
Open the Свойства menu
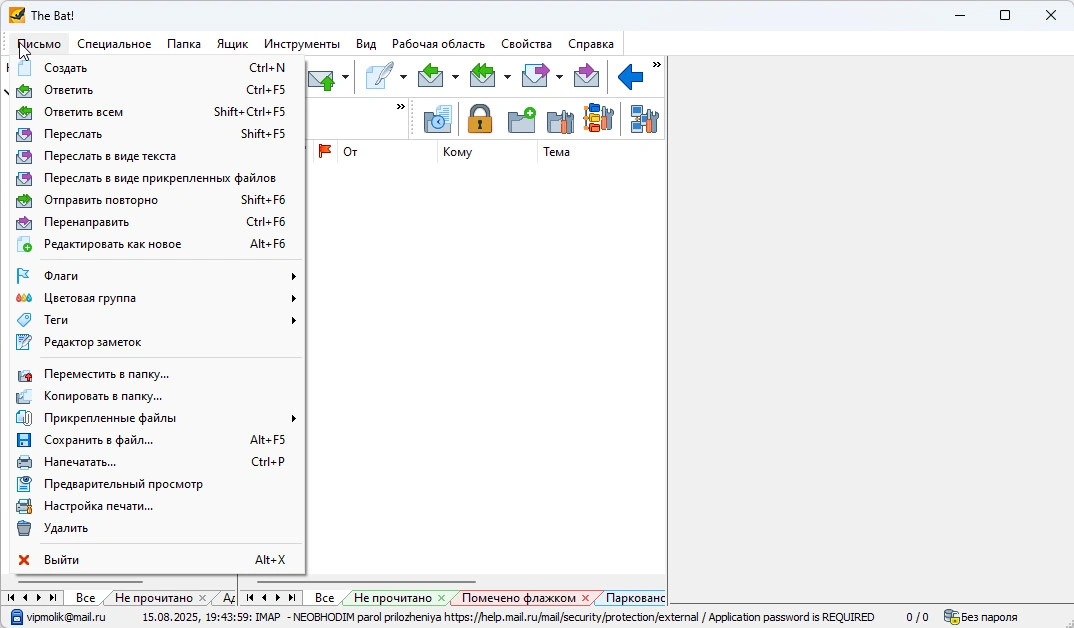click(x=526, y=44)
